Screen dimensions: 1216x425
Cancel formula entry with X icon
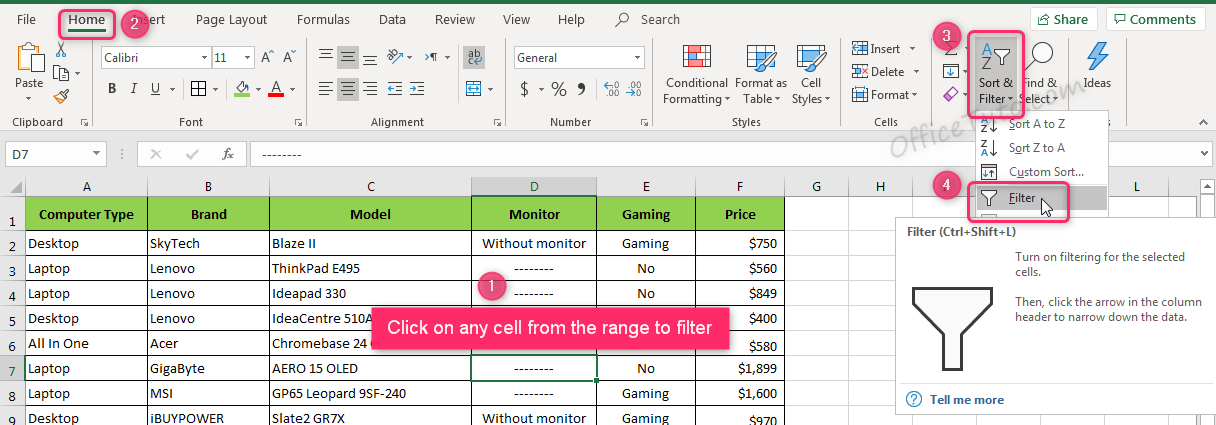coord(155,154)
